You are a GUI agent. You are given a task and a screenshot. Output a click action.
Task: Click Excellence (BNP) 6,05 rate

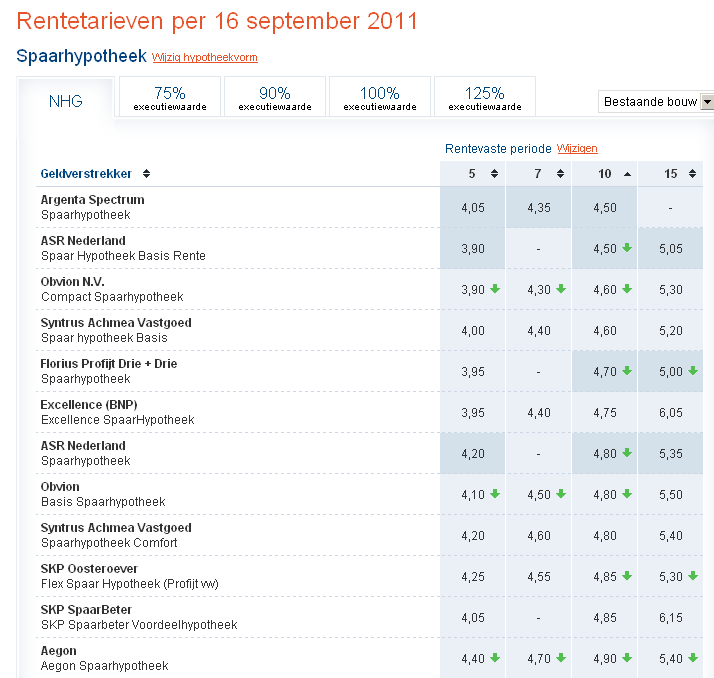point(671,413)
